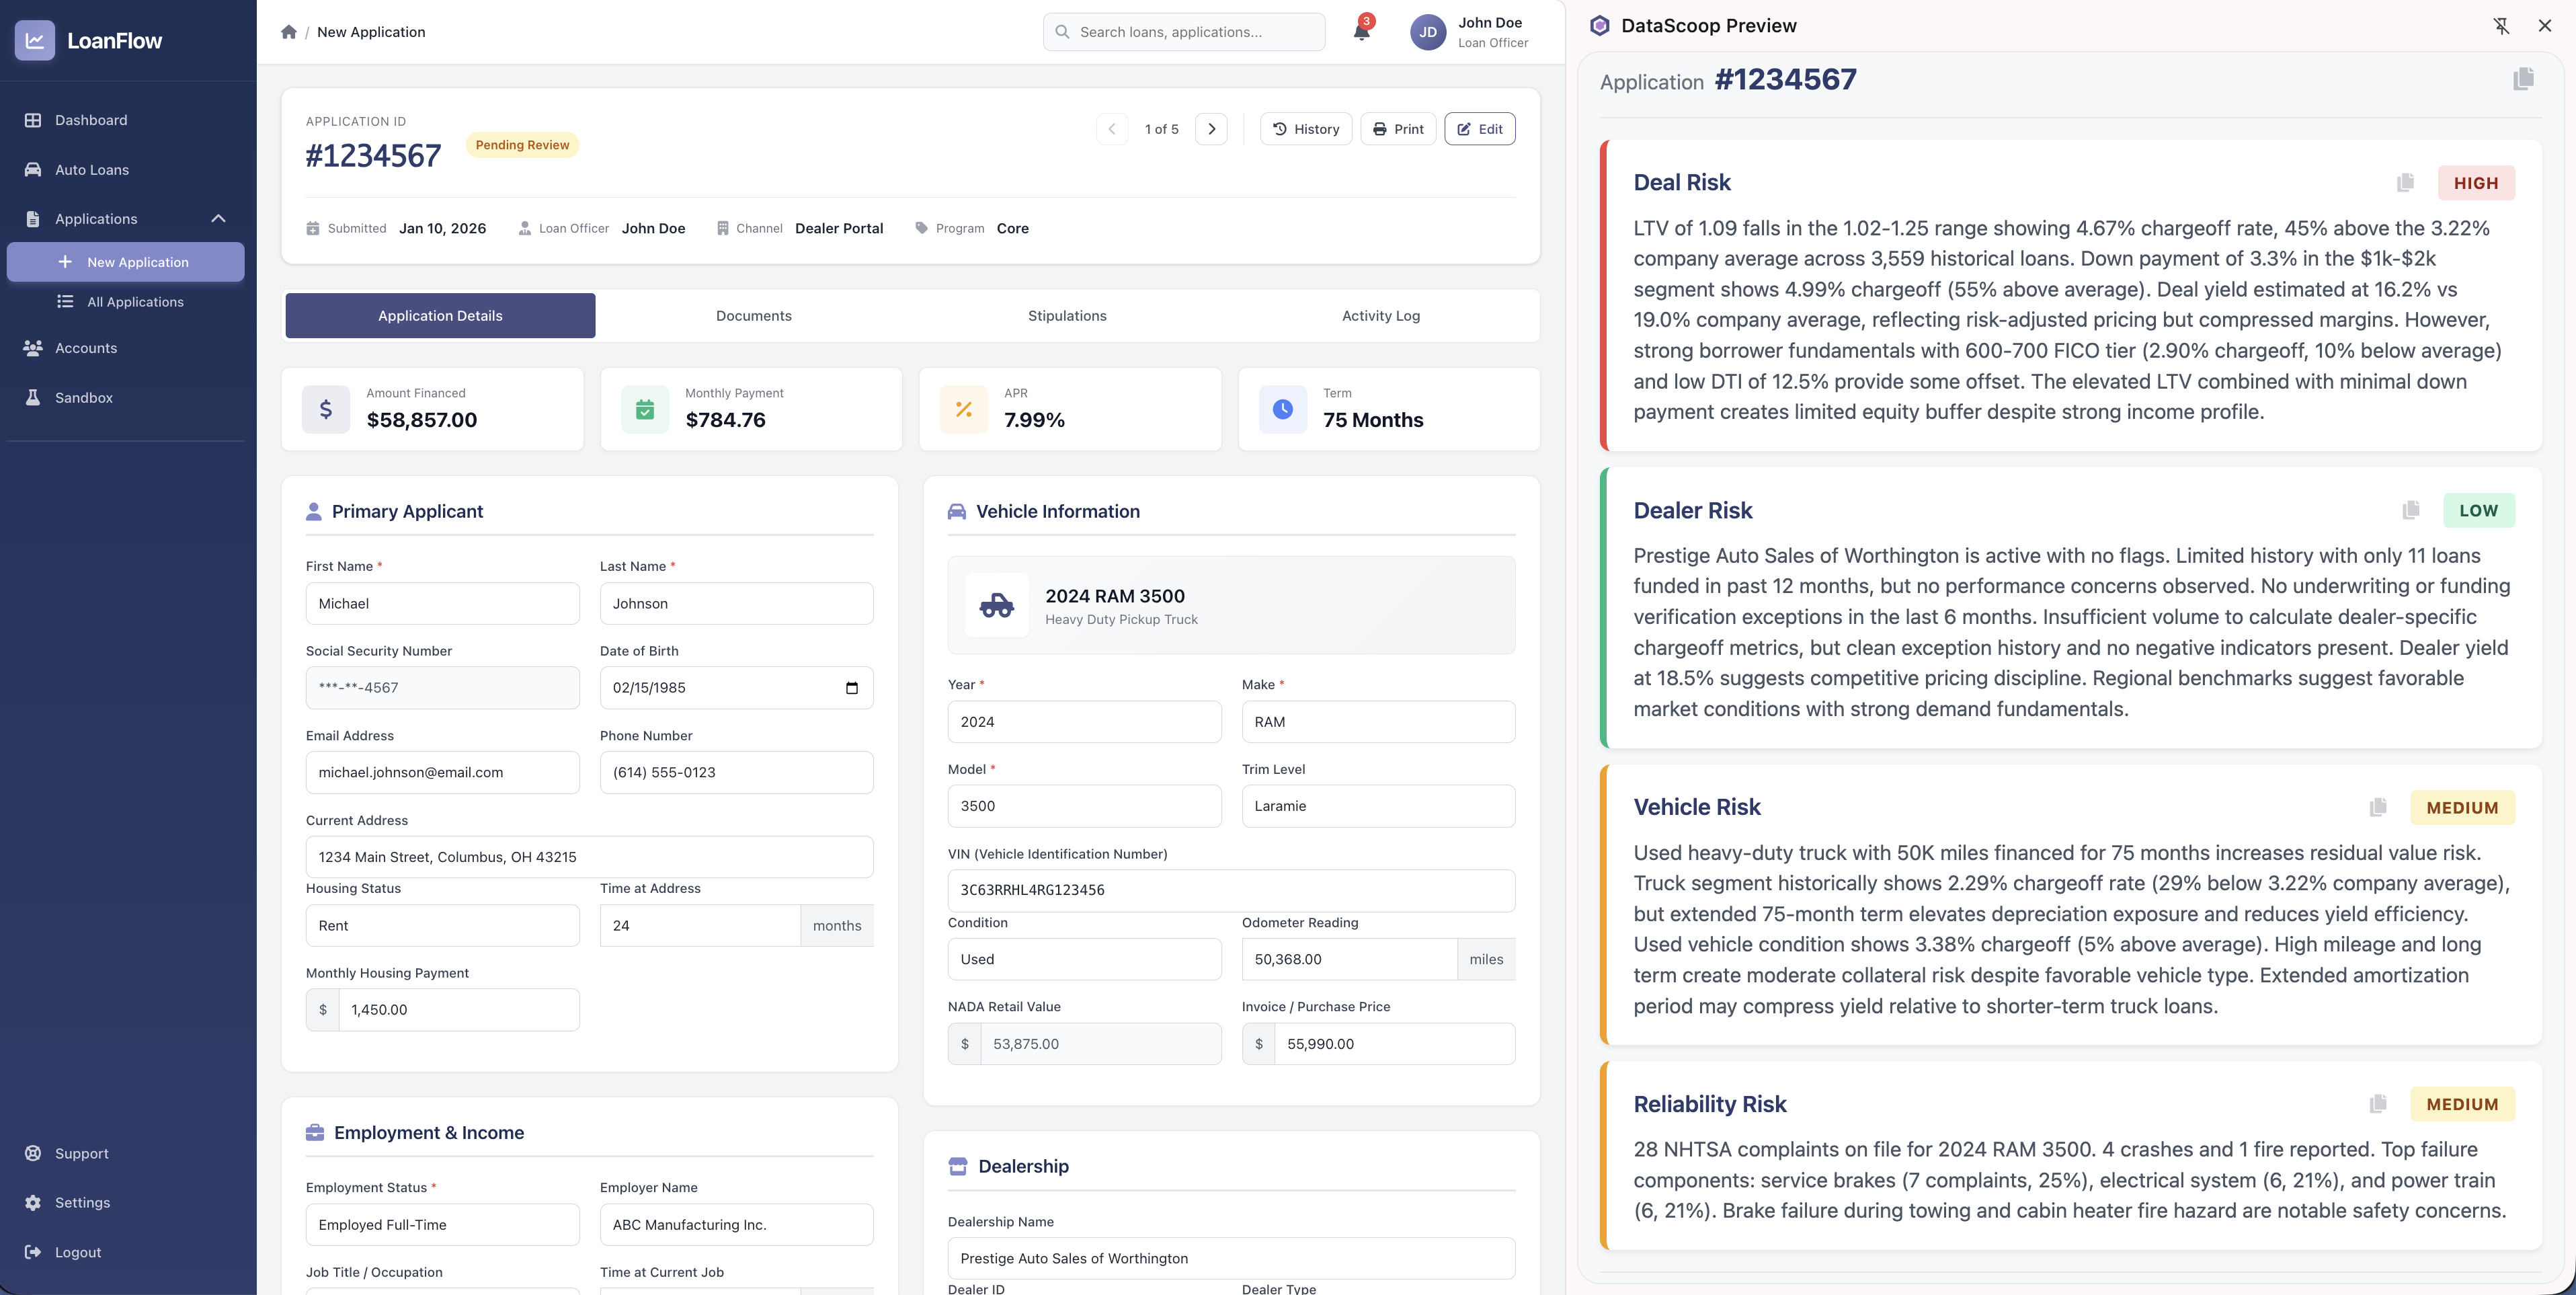Open All Applications list
The width and height of the screenshot is (2576, 1295).
point(126,302)
